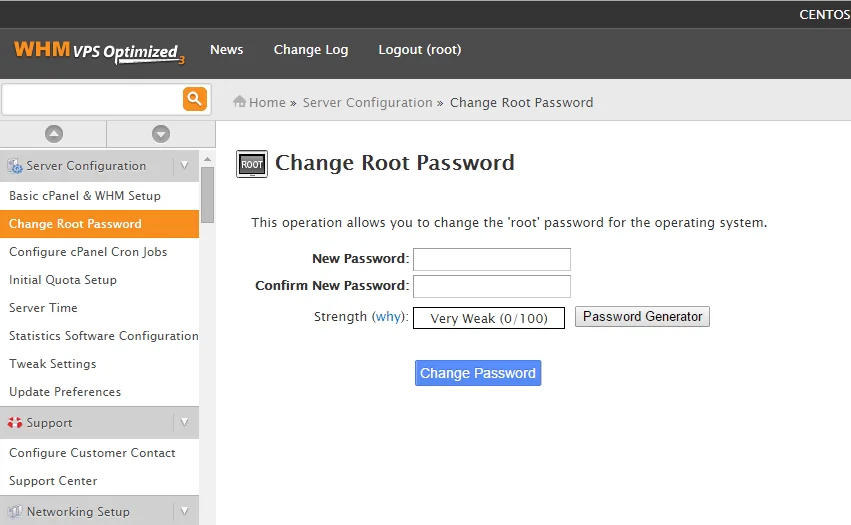Click the down arrow sidebar navigation button

161,134
